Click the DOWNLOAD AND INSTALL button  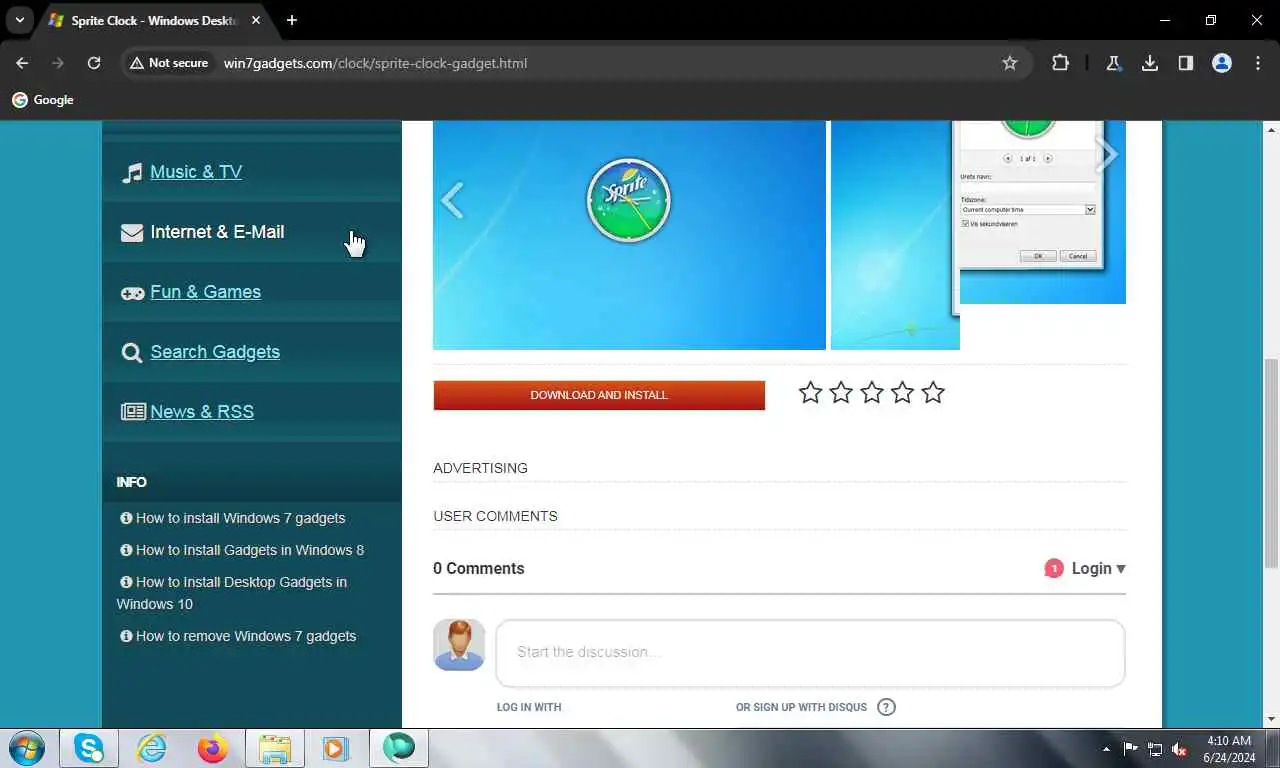coord(599,395)
